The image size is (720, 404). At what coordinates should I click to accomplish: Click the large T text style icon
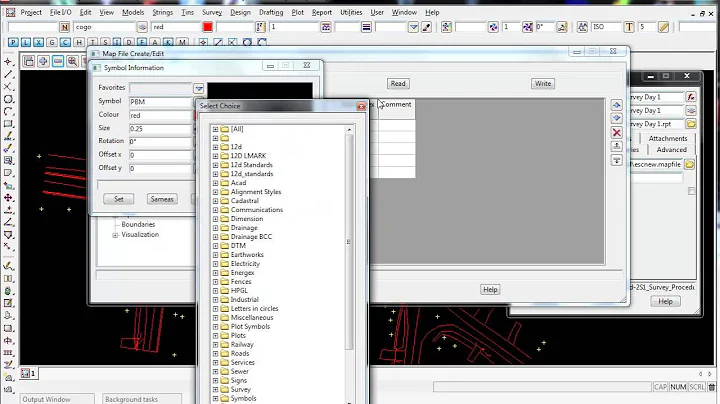tap(629, 27)
